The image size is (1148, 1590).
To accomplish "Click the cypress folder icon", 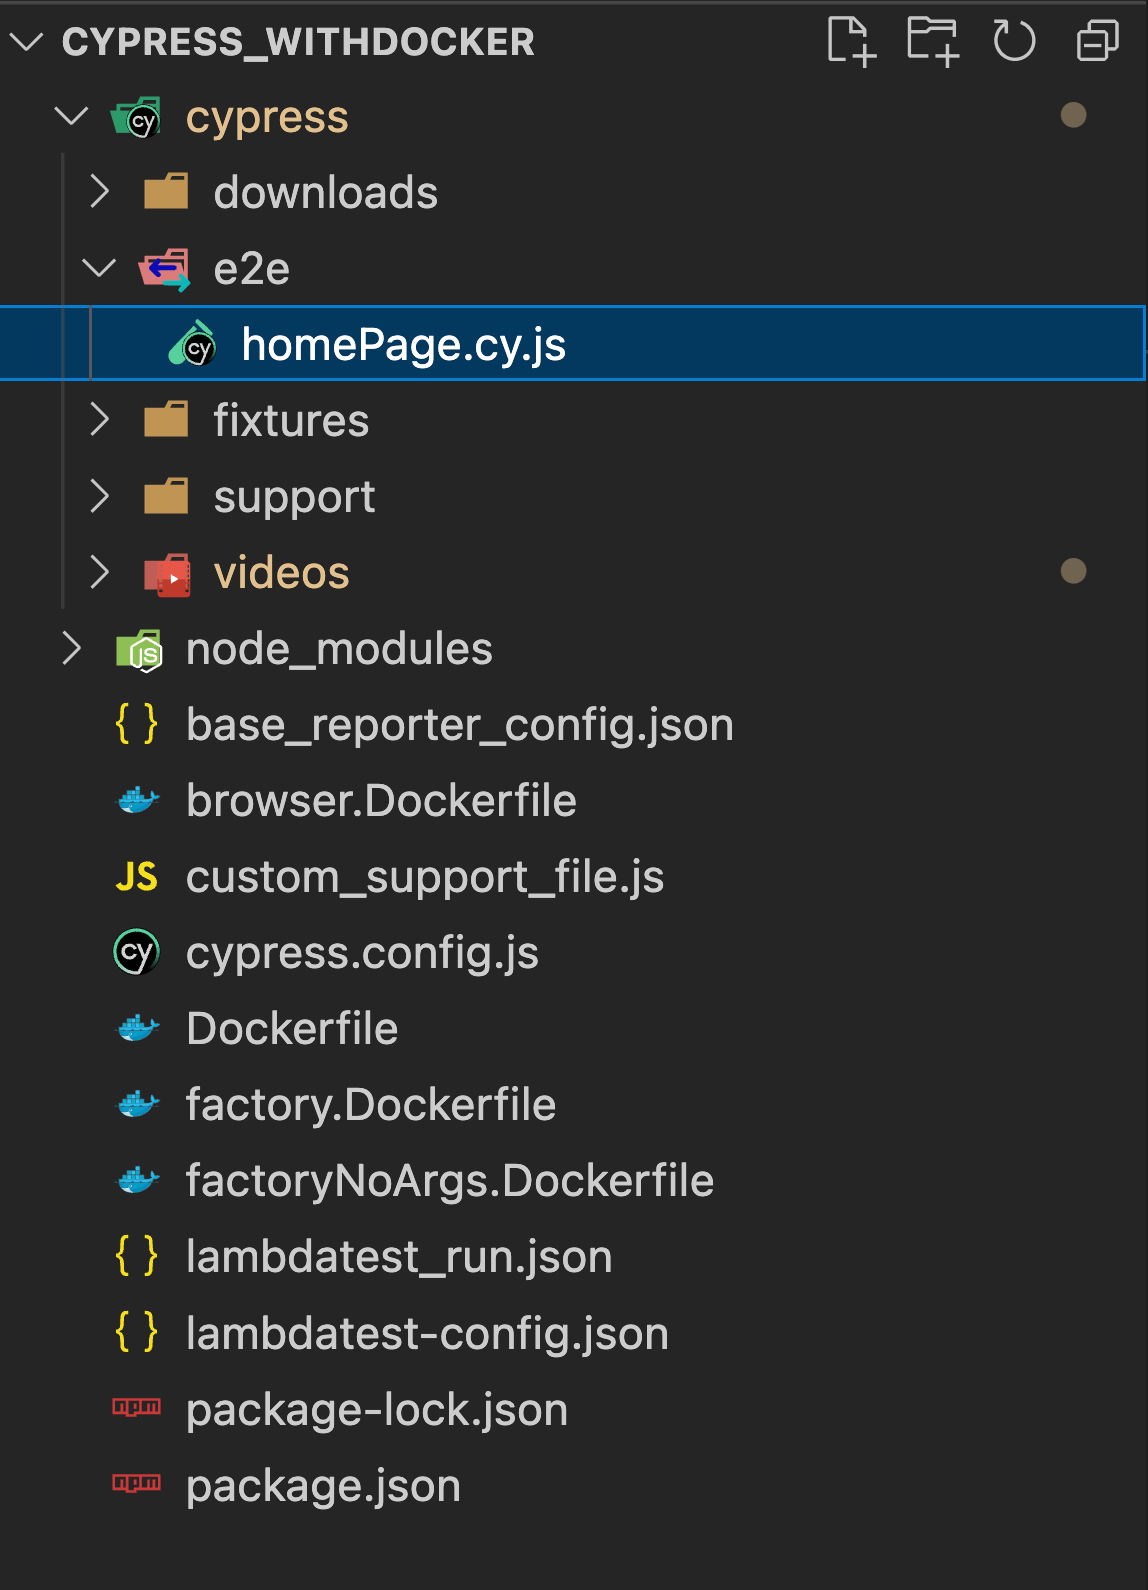I will [136, 118].
